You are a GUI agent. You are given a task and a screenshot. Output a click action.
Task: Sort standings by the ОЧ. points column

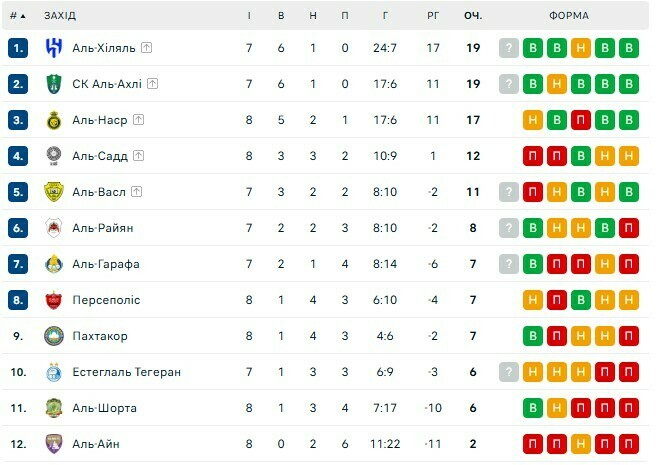(x=473, y=16)
